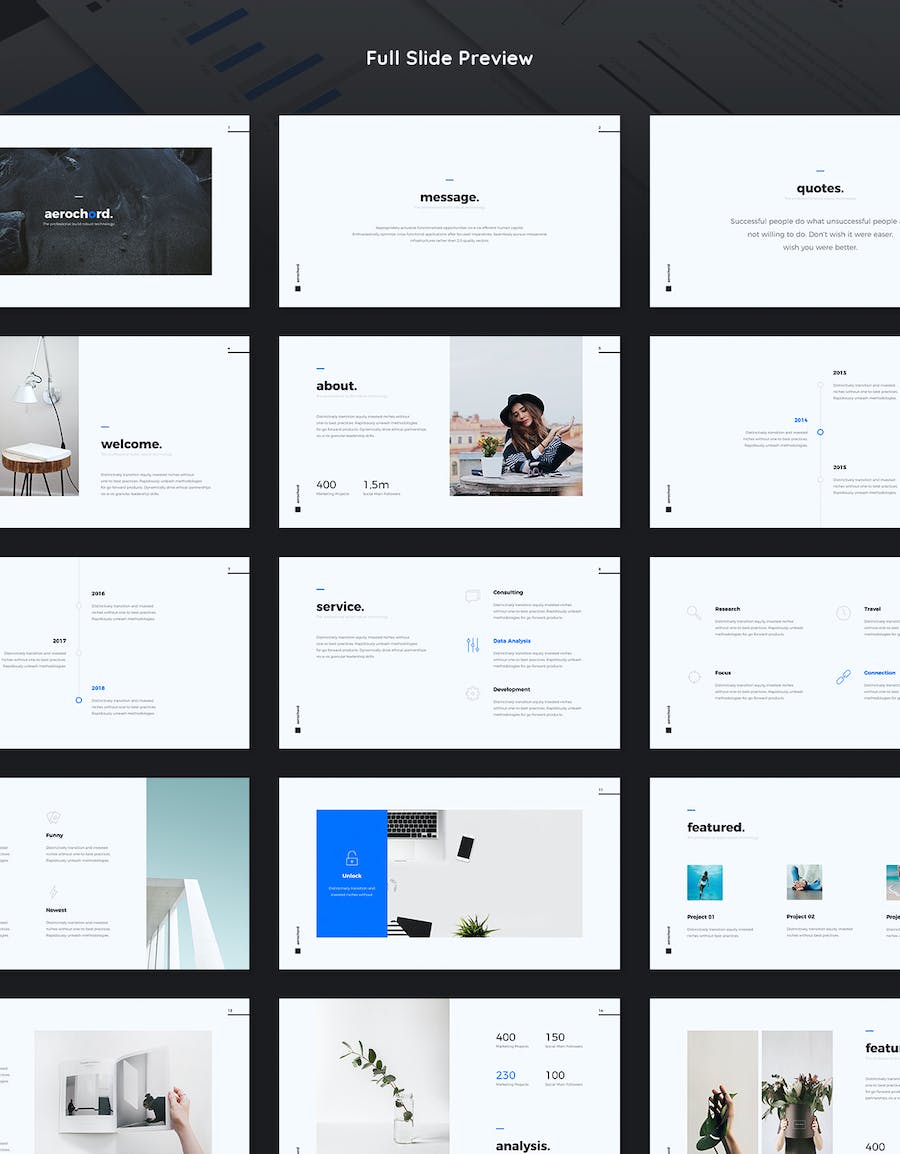Select the message slide preview
Image resolution: width=900 pixels, height=1154 pixels.
[449, 211]
